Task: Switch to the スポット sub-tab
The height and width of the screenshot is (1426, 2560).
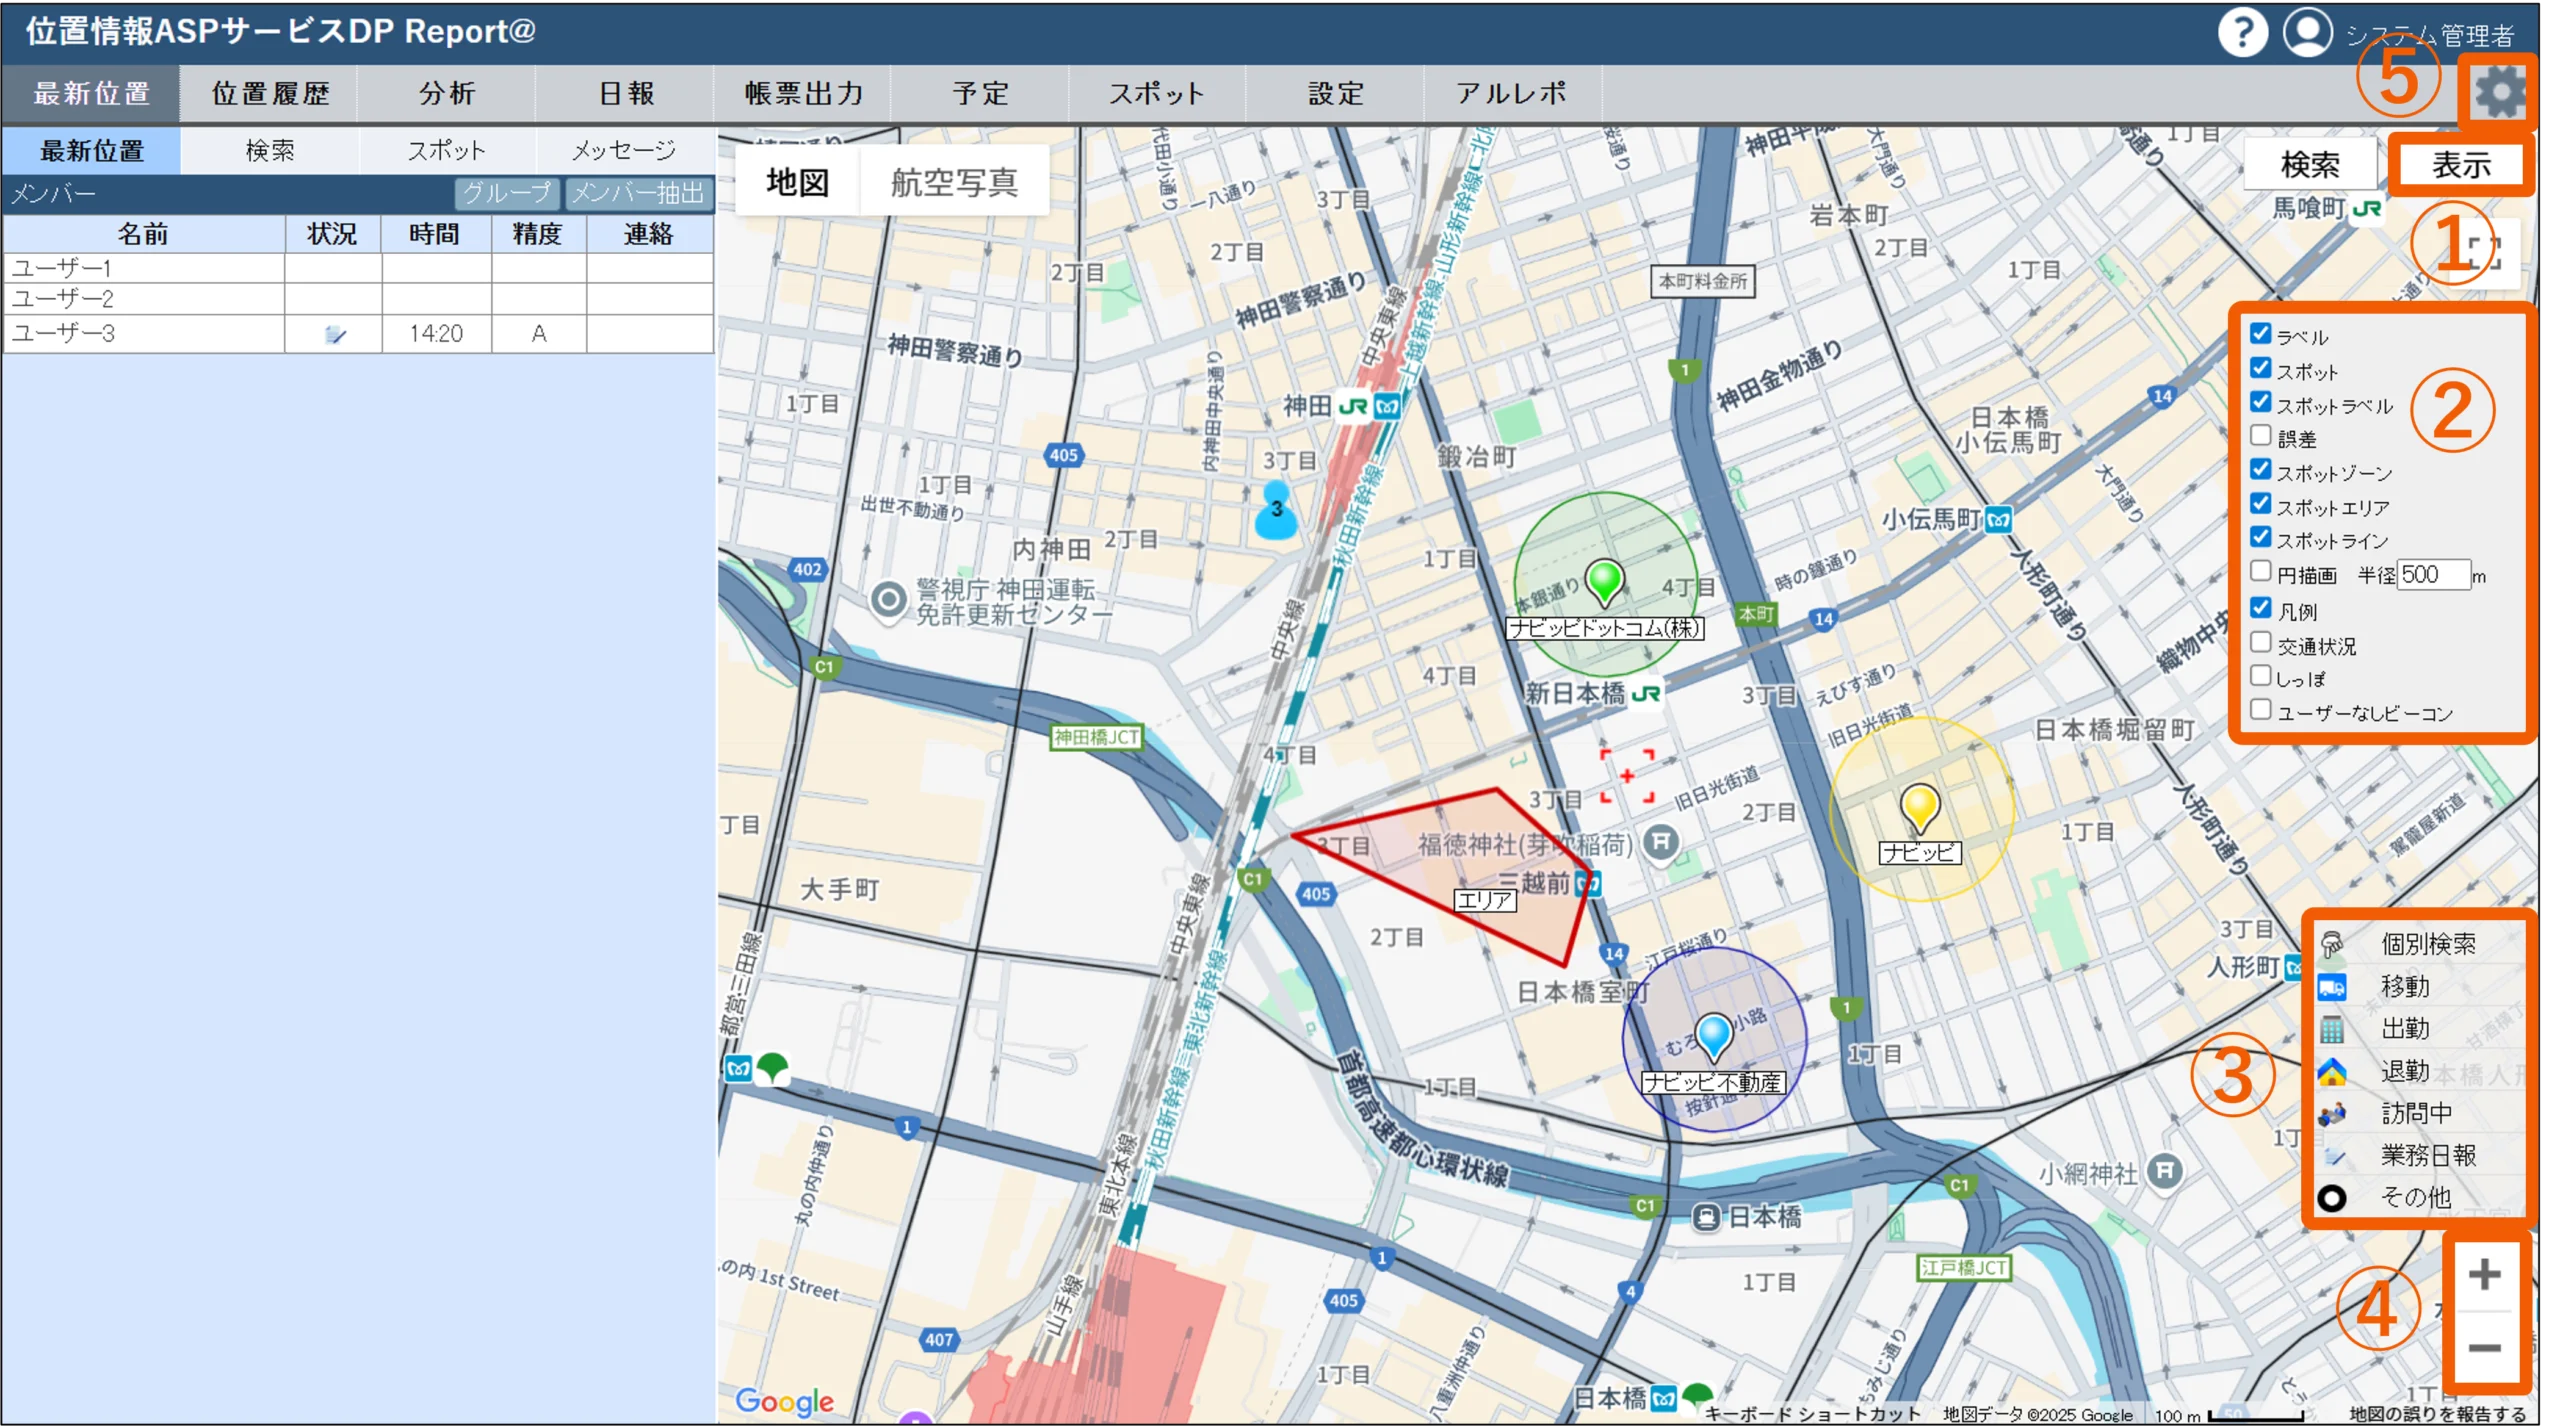Action: pos(446,151)
